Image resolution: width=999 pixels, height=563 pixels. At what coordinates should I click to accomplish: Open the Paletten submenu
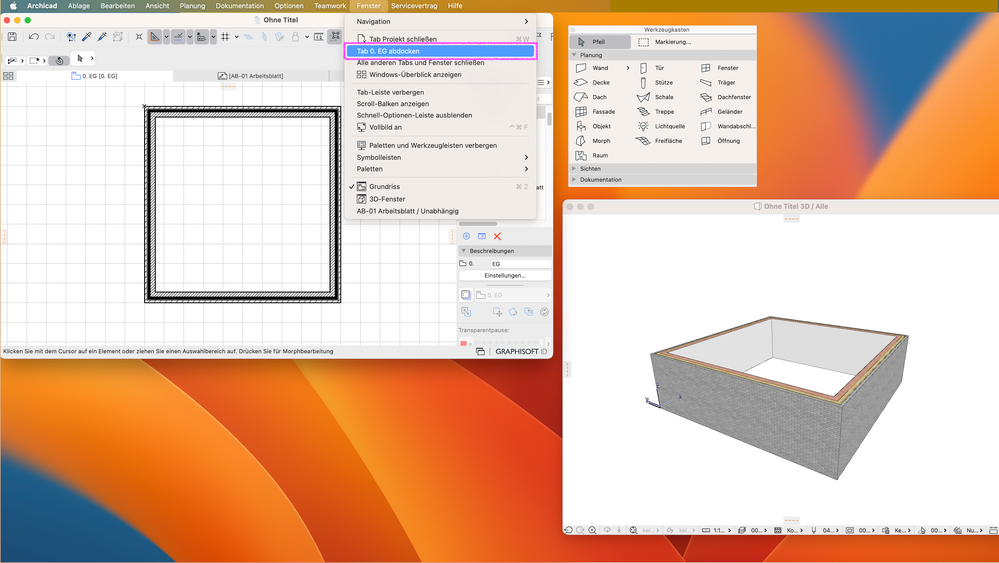[x=440, y=169]
